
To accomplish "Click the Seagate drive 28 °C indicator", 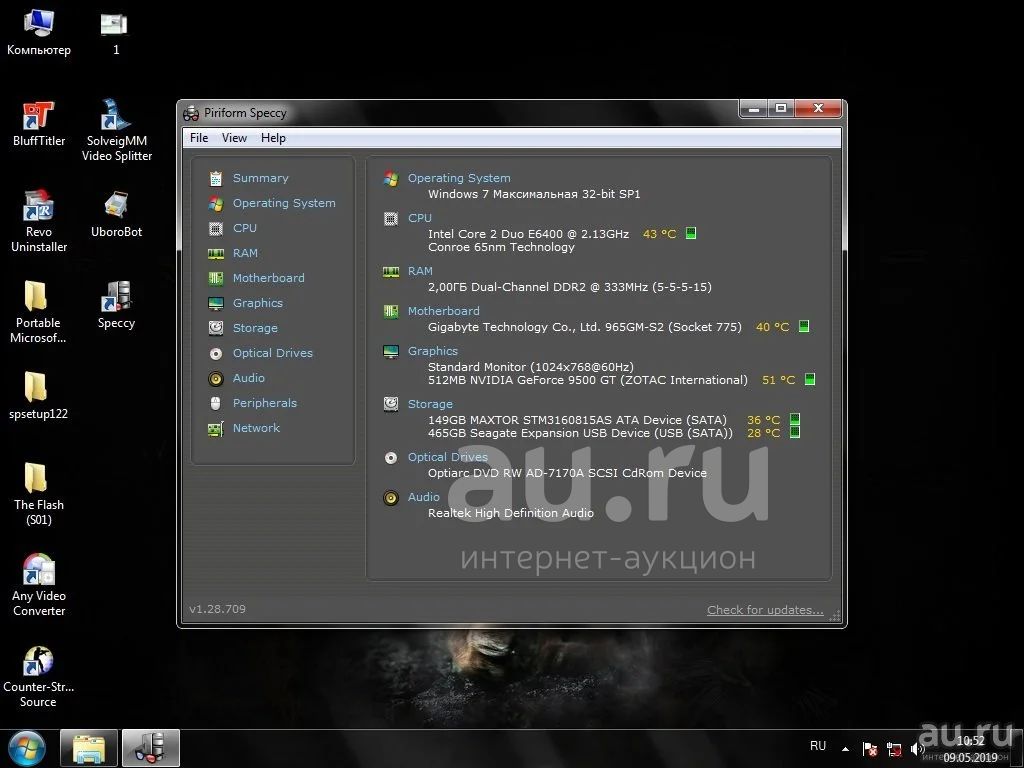I will click(795, 432).
